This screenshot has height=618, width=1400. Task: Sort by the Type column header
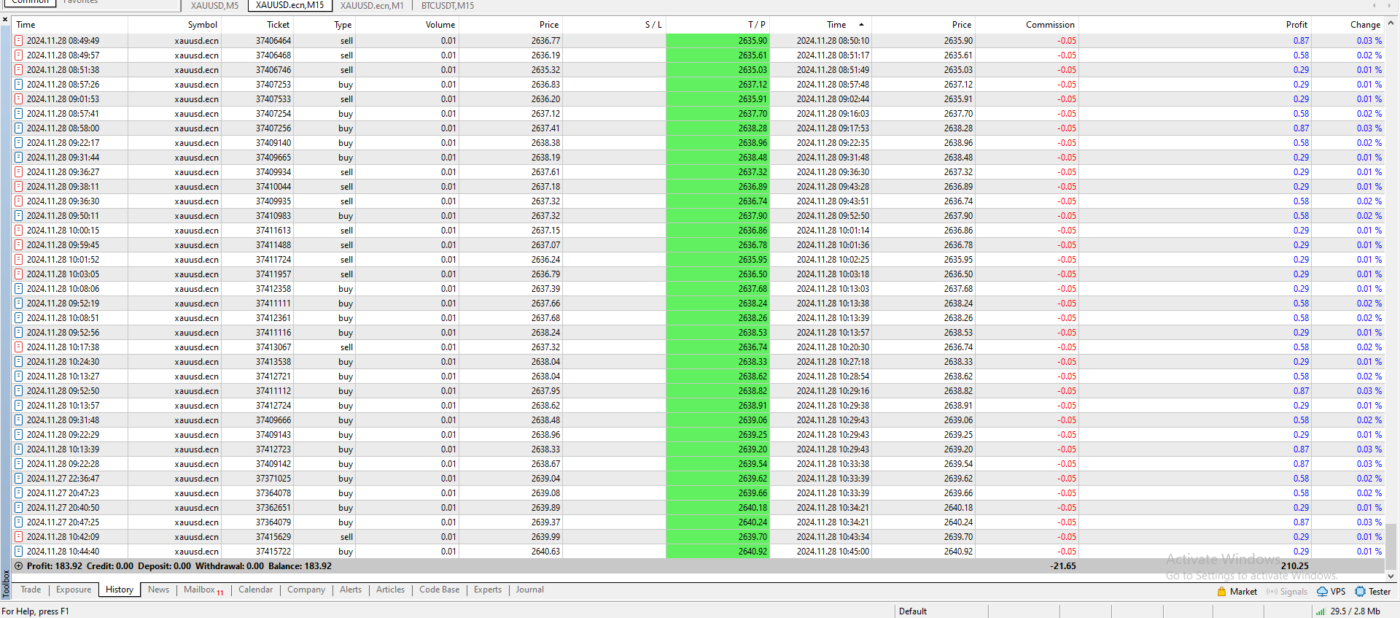coord(343,24)
